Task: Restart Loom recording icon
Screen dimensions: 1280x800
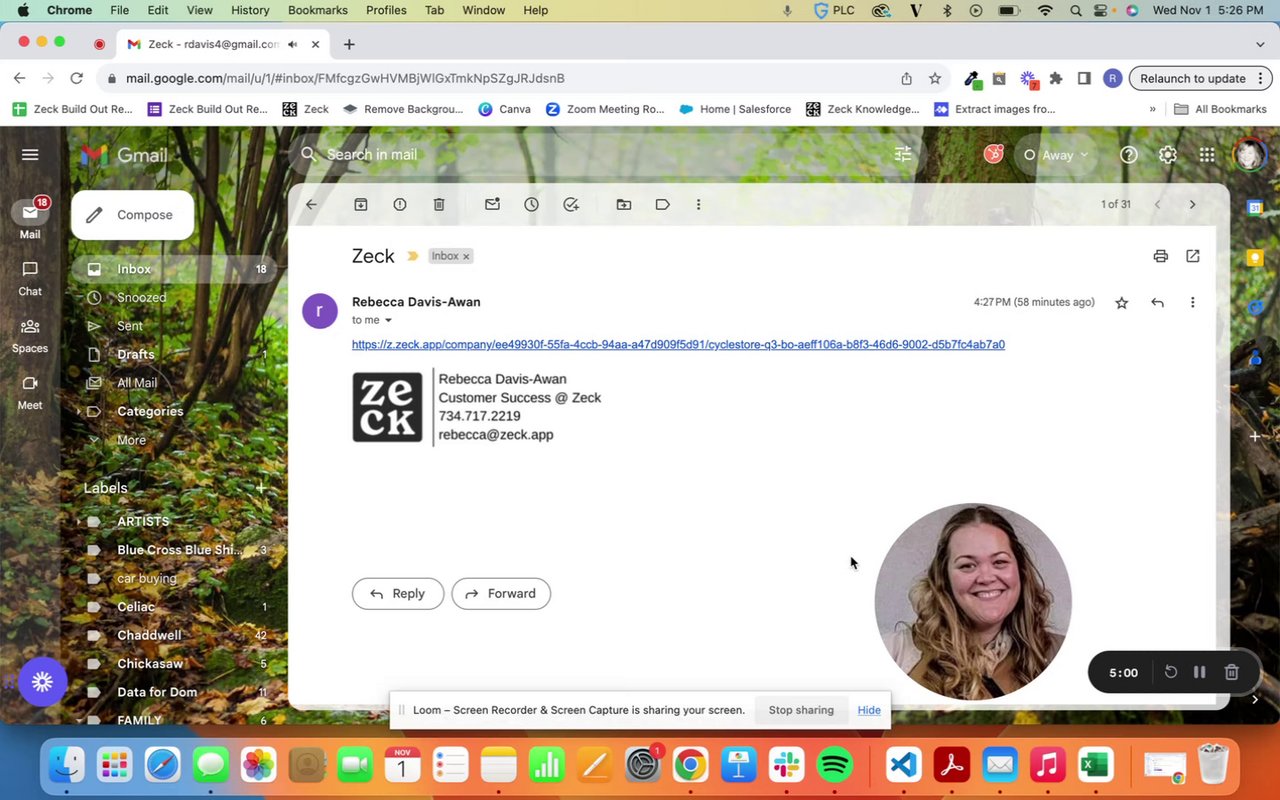Action: (1171, 672)
